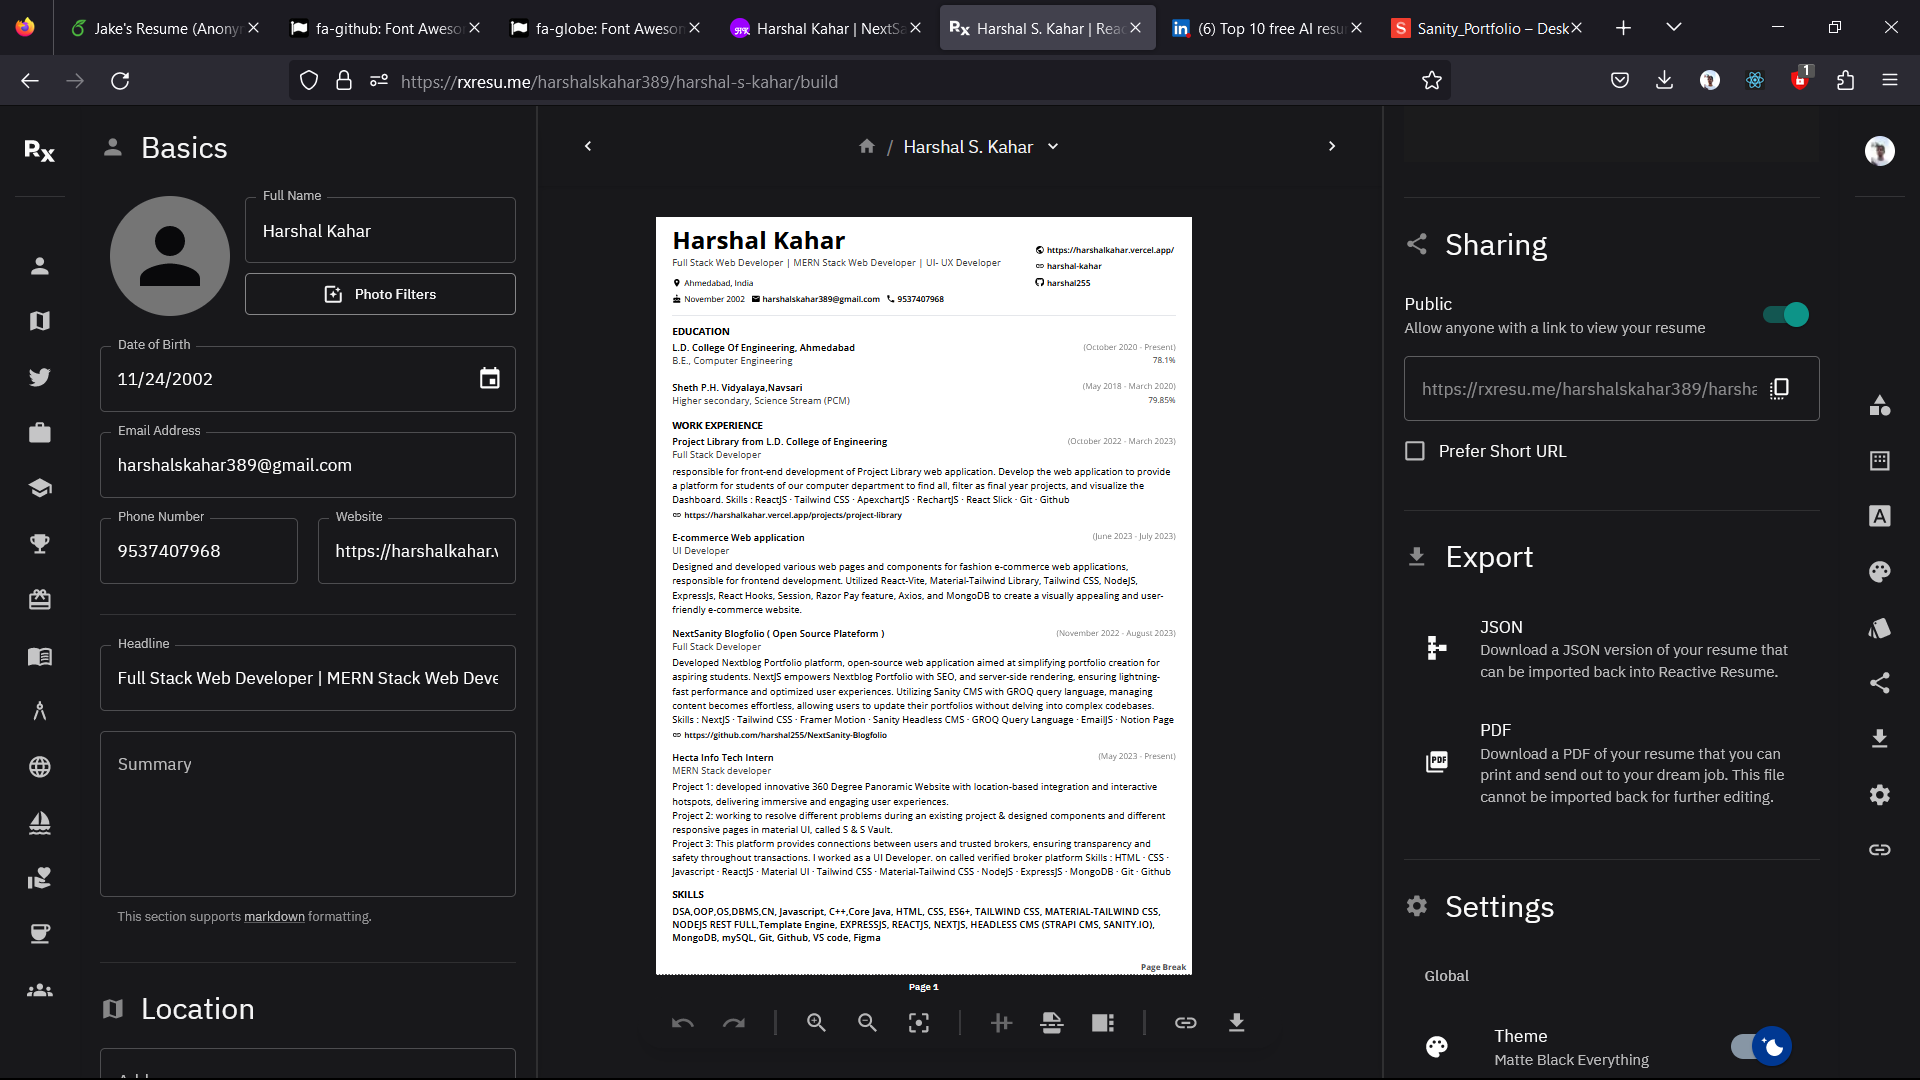The image size is (1920, 1080).
Task: Open the markdown formatting link
Action: (273, 916)
